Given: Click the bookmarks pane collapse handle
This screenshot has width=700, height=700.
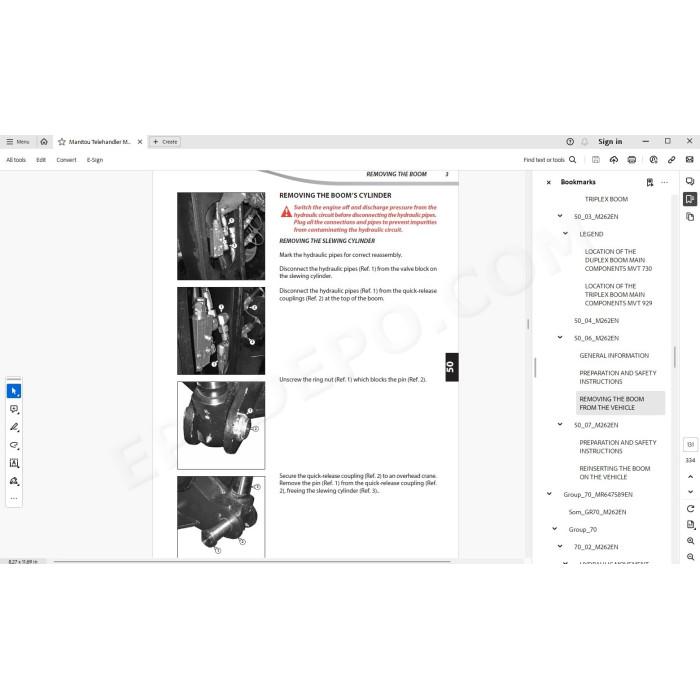Looking at the screenshot, I should pos(535,367).
